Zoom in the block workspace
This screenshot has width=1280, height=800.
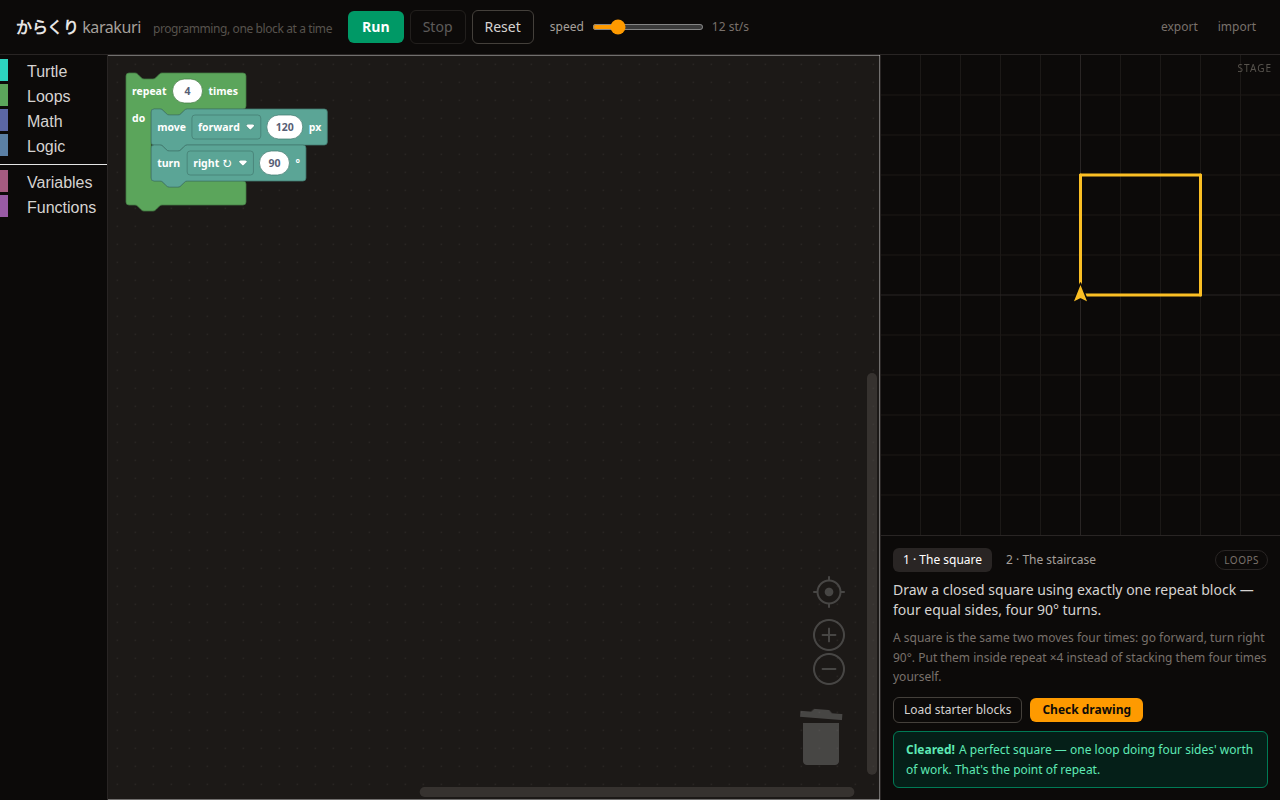[x=829, y=635]
